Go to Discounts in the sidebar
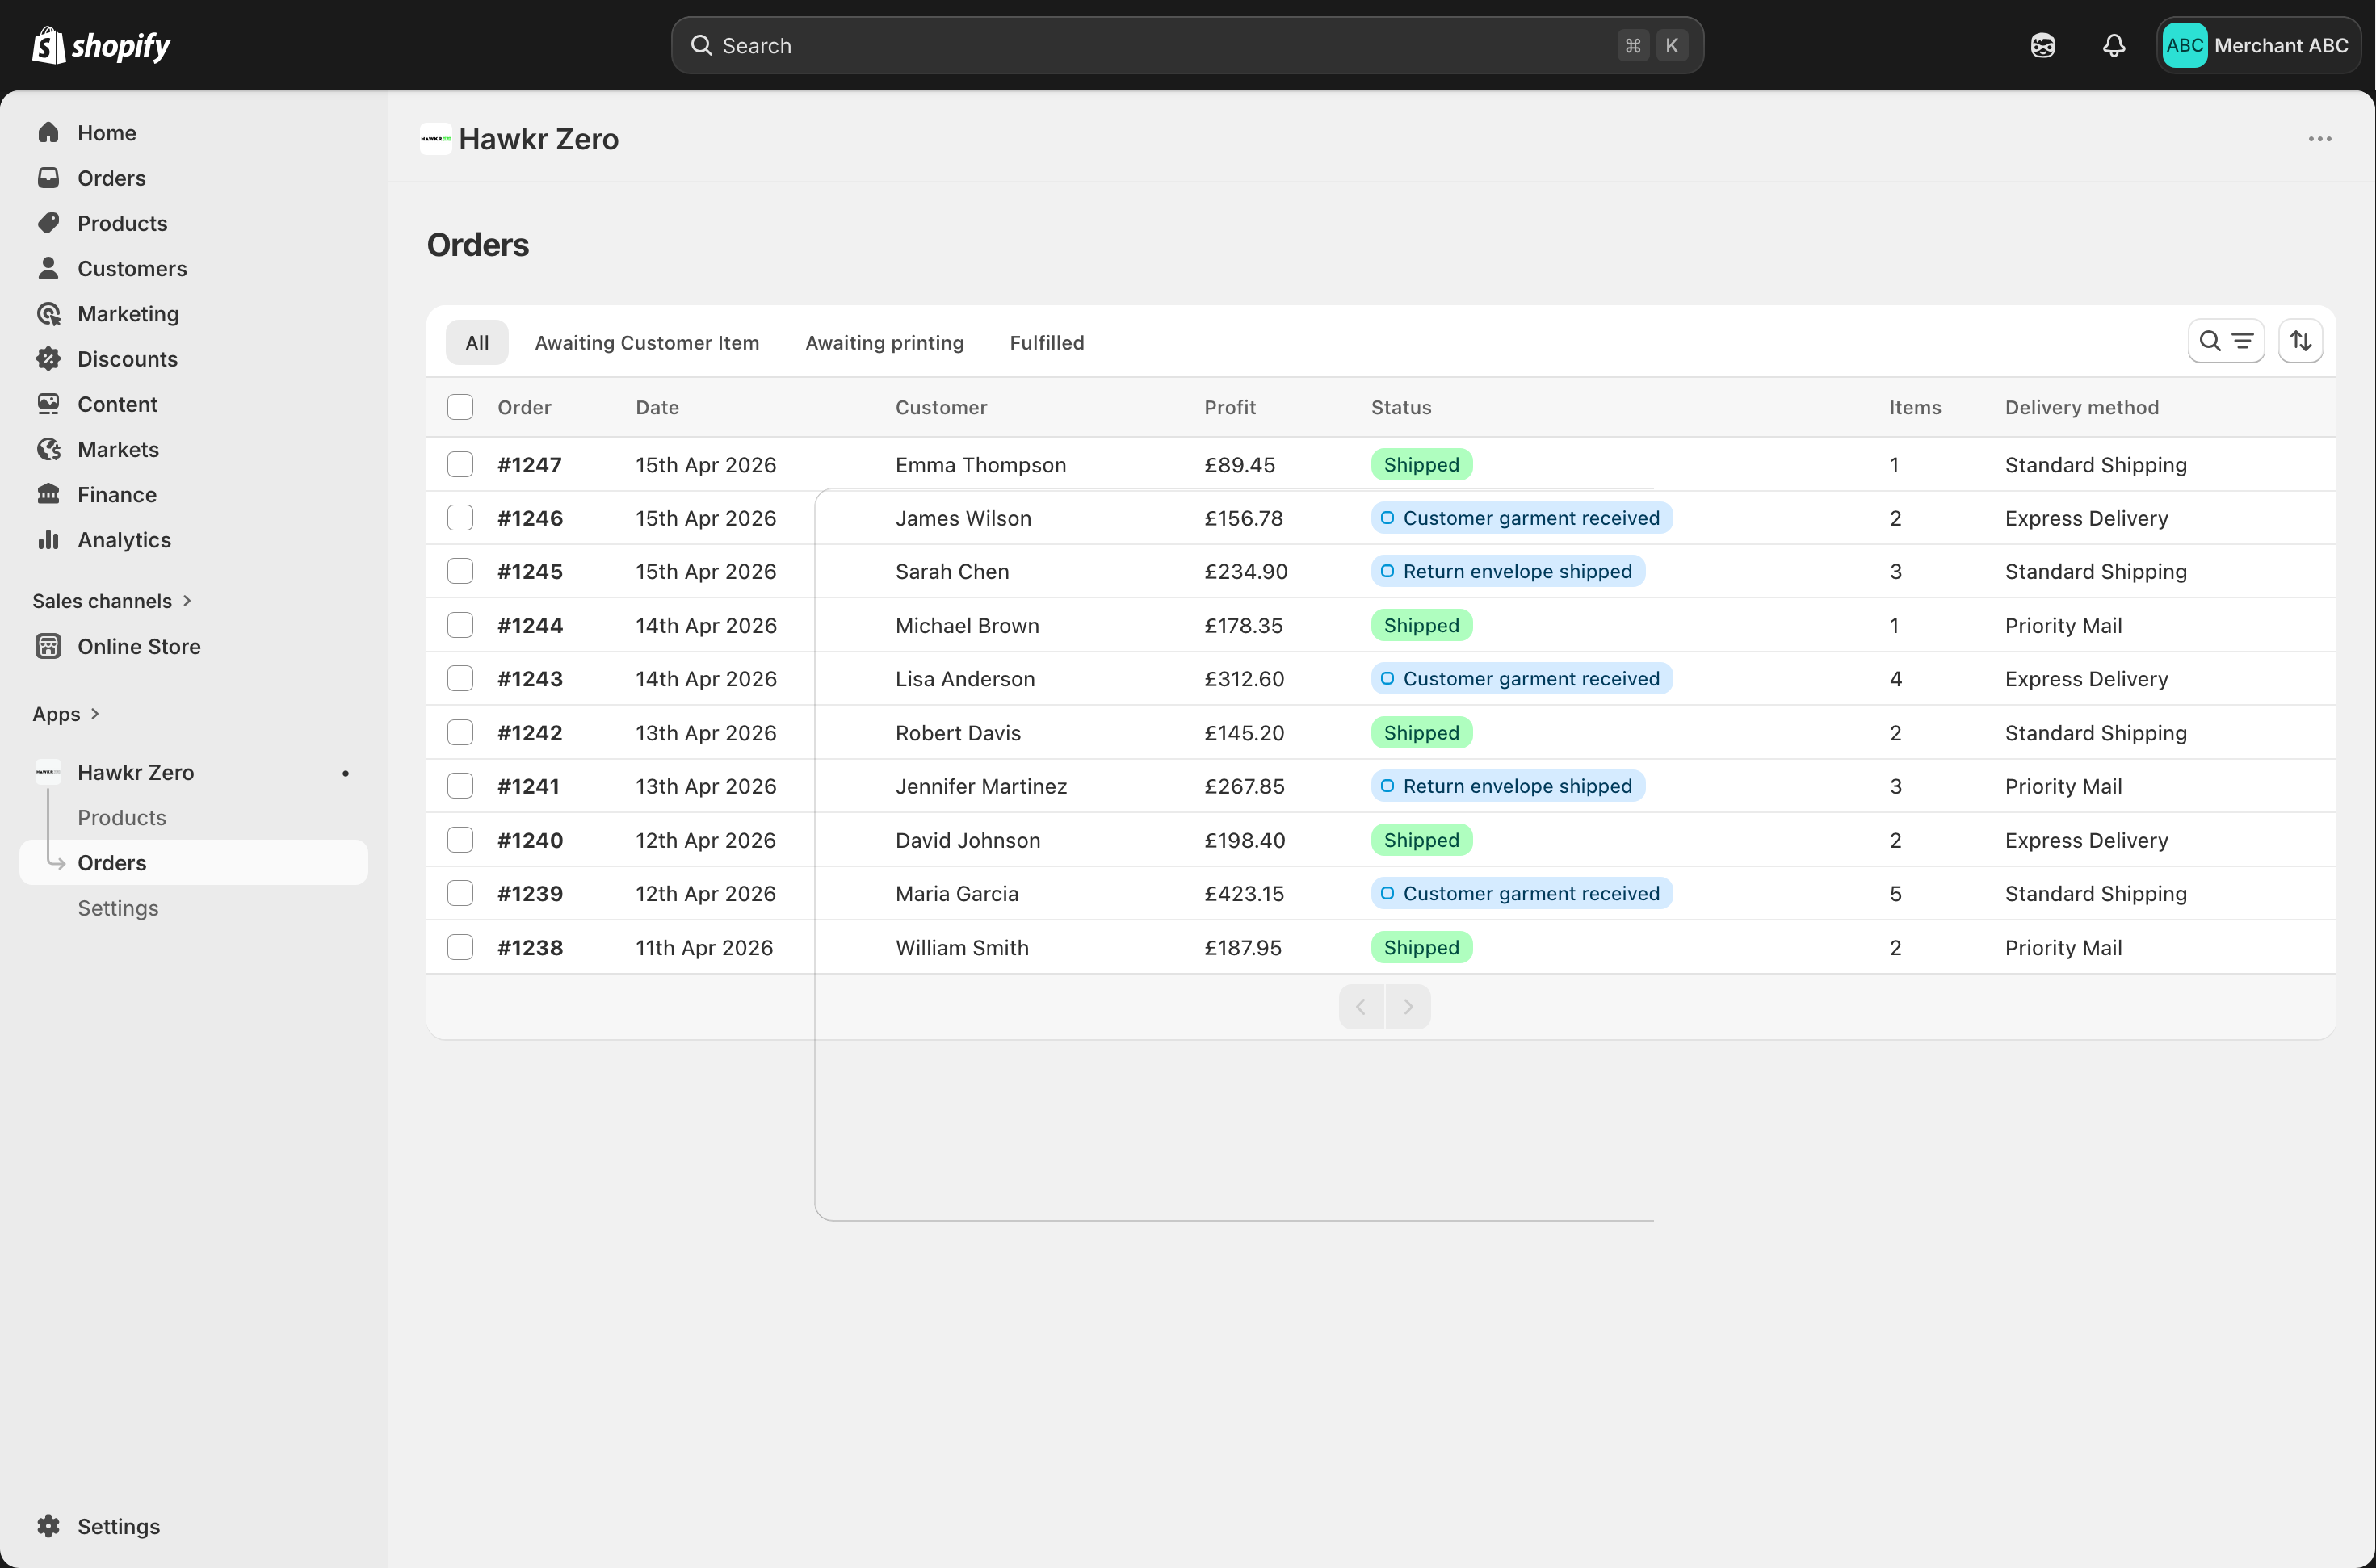 point(127,359)
